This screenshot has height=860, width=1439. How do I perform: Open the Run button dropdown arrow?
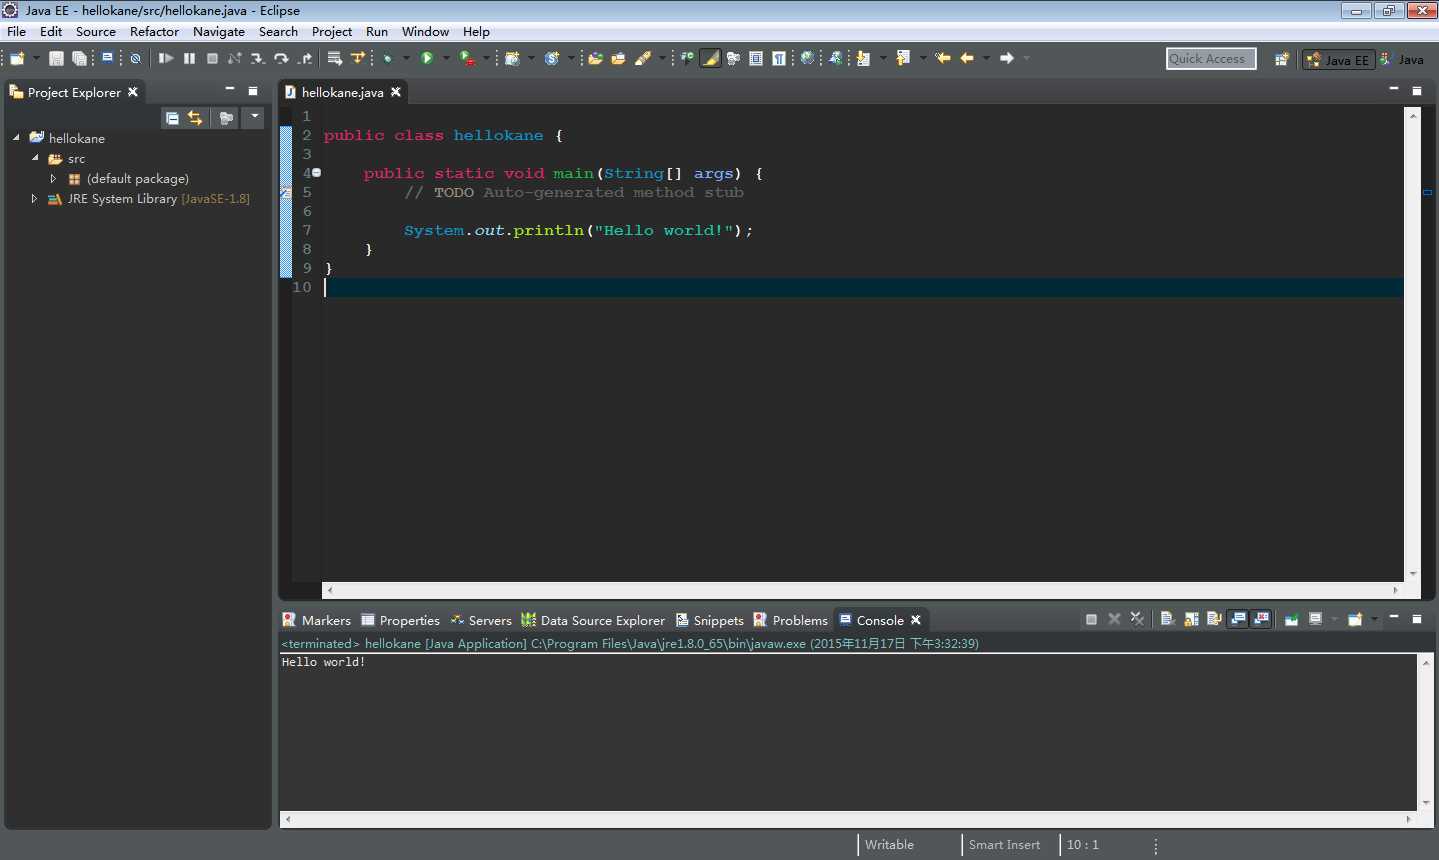(x=446, y=59)
